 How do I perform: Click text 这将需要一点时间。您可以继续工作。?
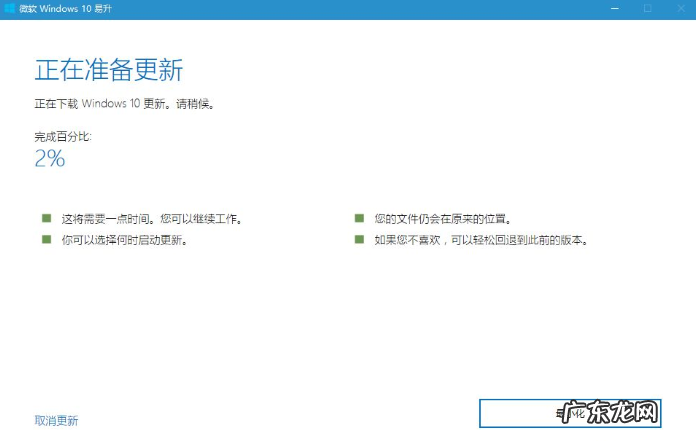click(x=152, y=219)
